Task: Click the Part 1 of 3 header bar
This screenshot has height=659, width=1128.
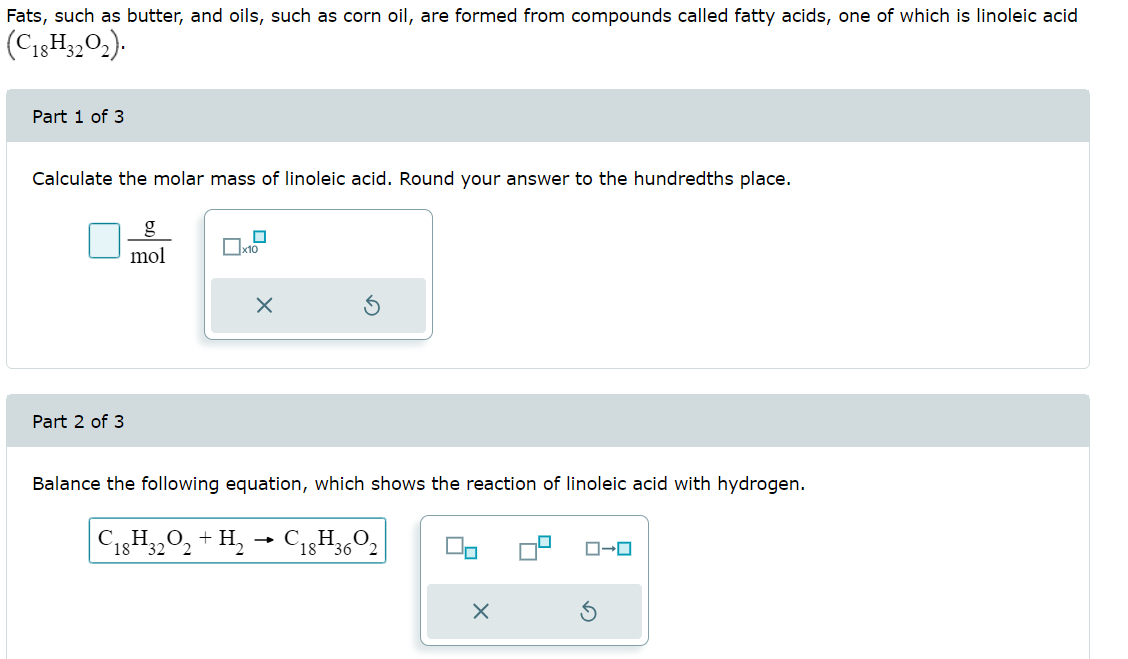Action: (548, 116)
